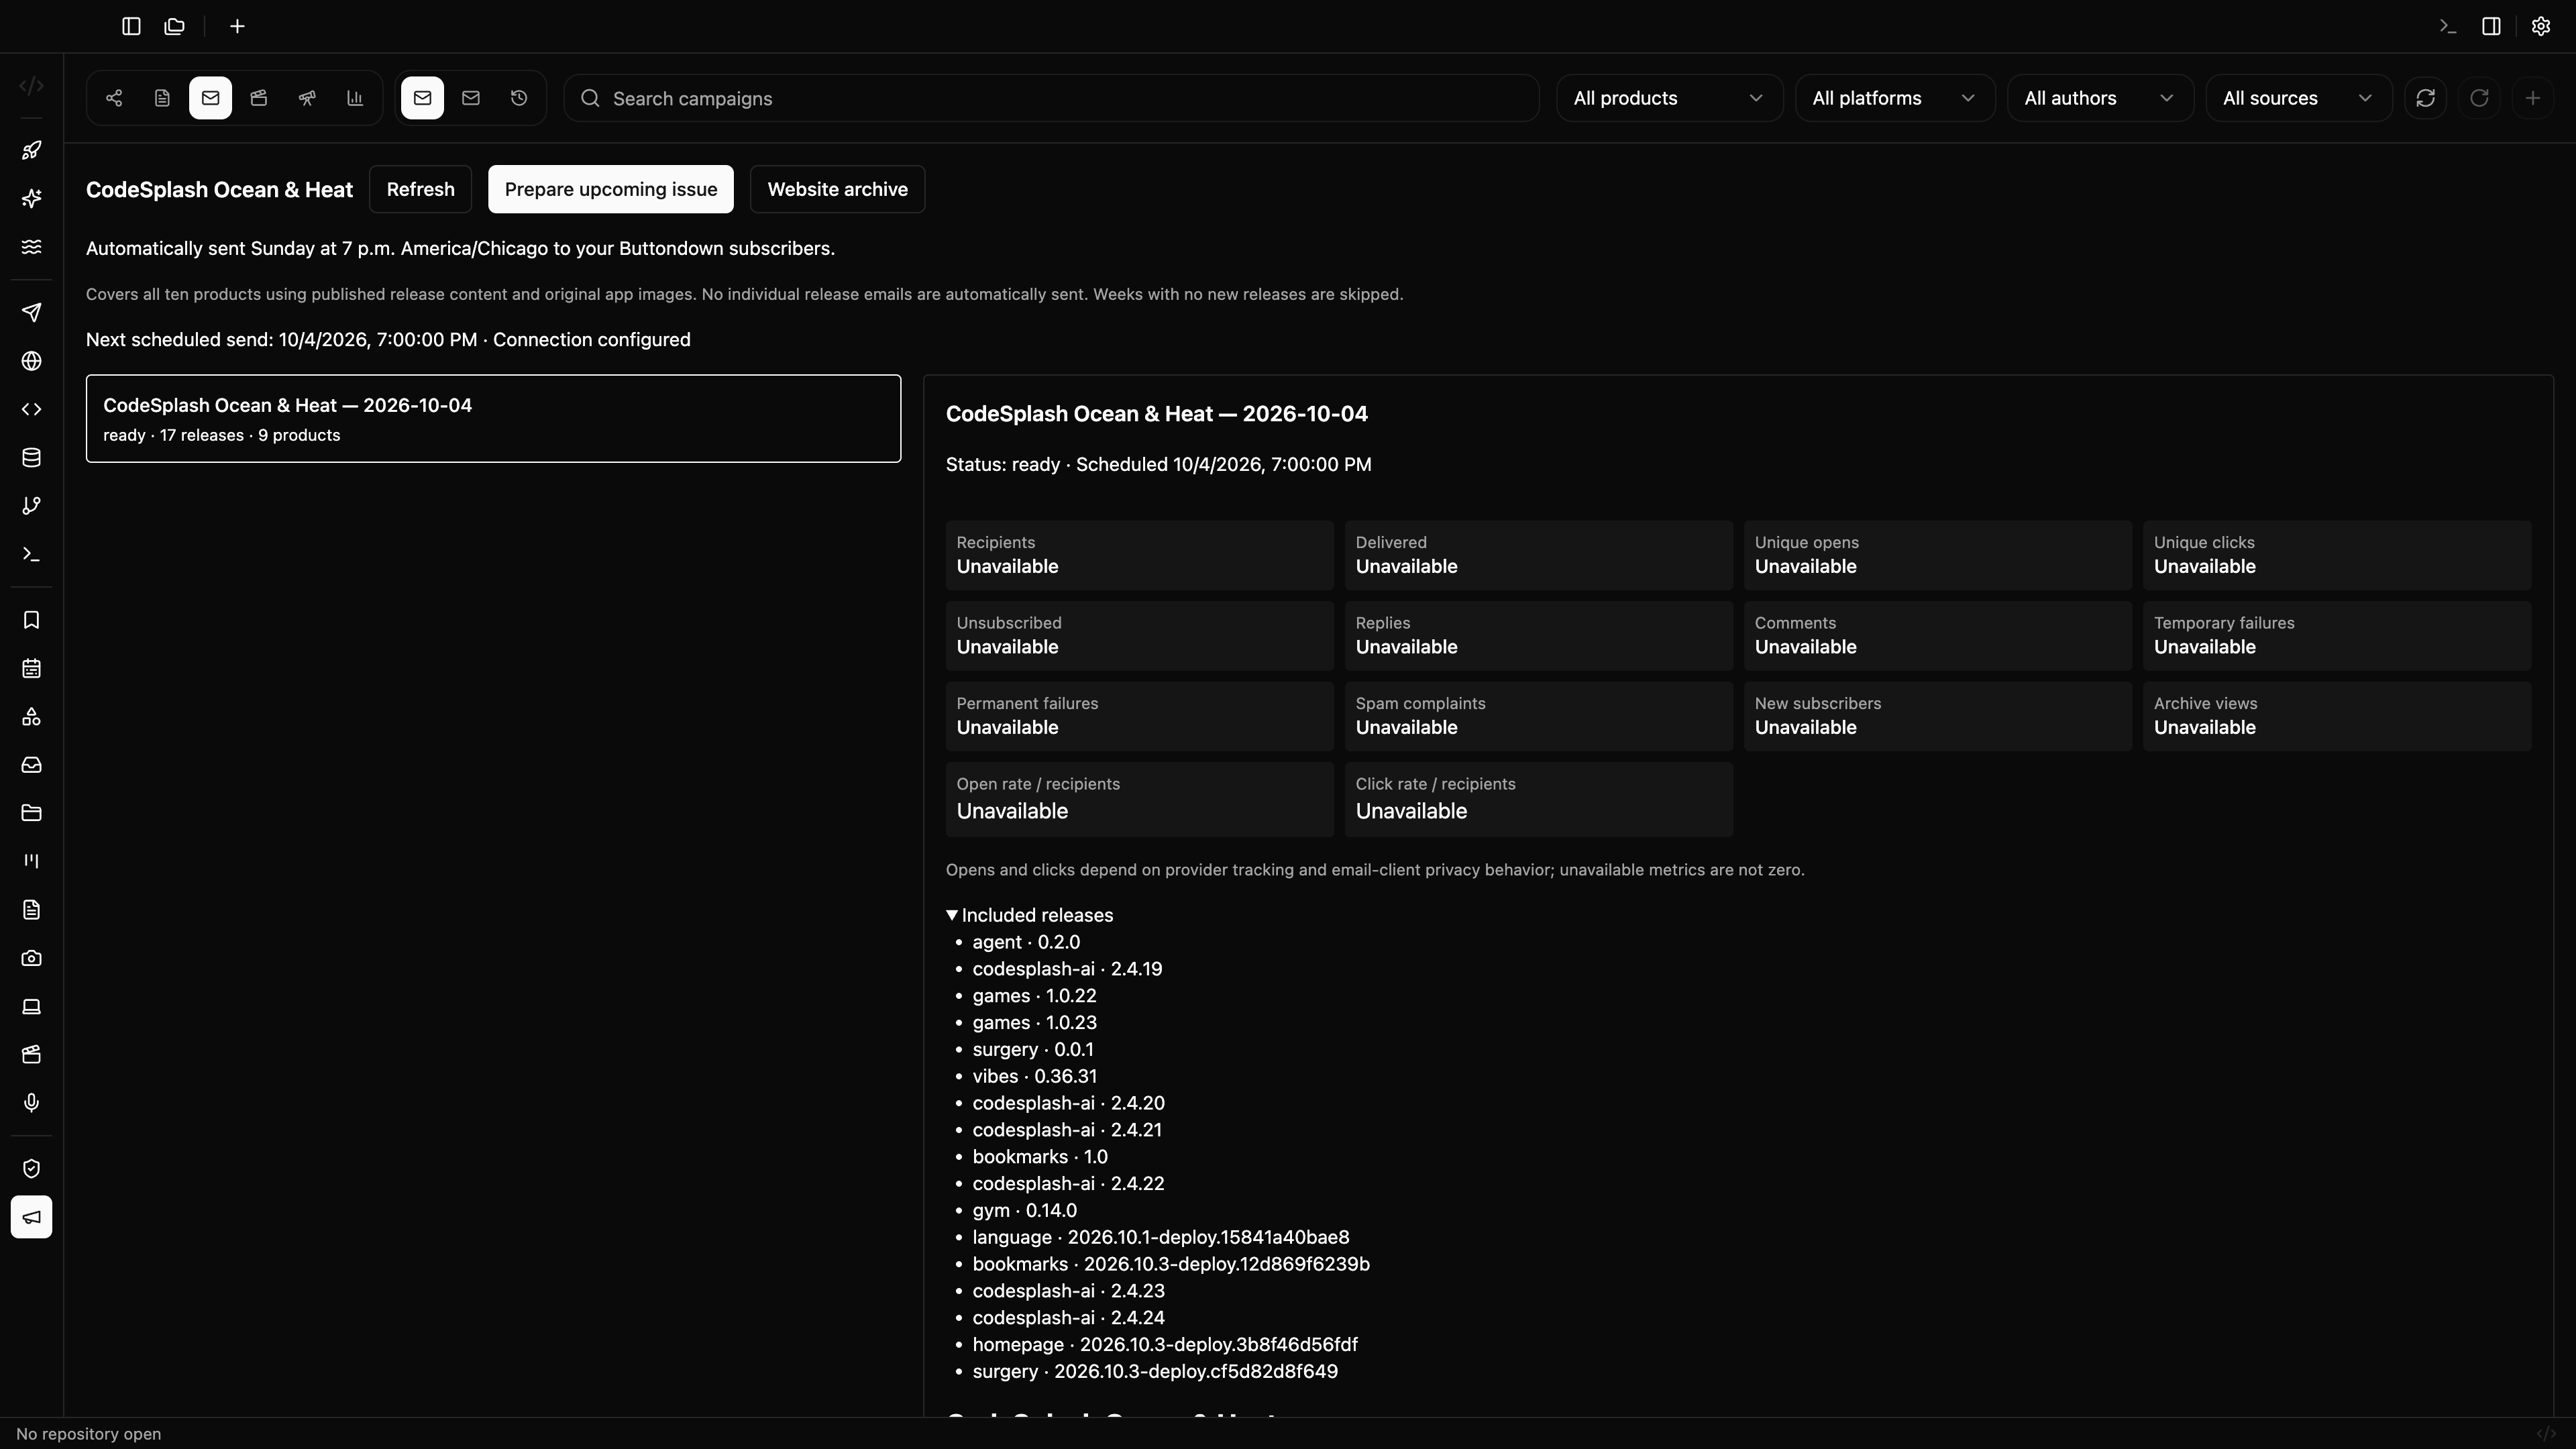The width and height of the screenshot is (2576, 1449).
Task: Collapse the Included releases disclosure
Action: [x=1029, y=915]
